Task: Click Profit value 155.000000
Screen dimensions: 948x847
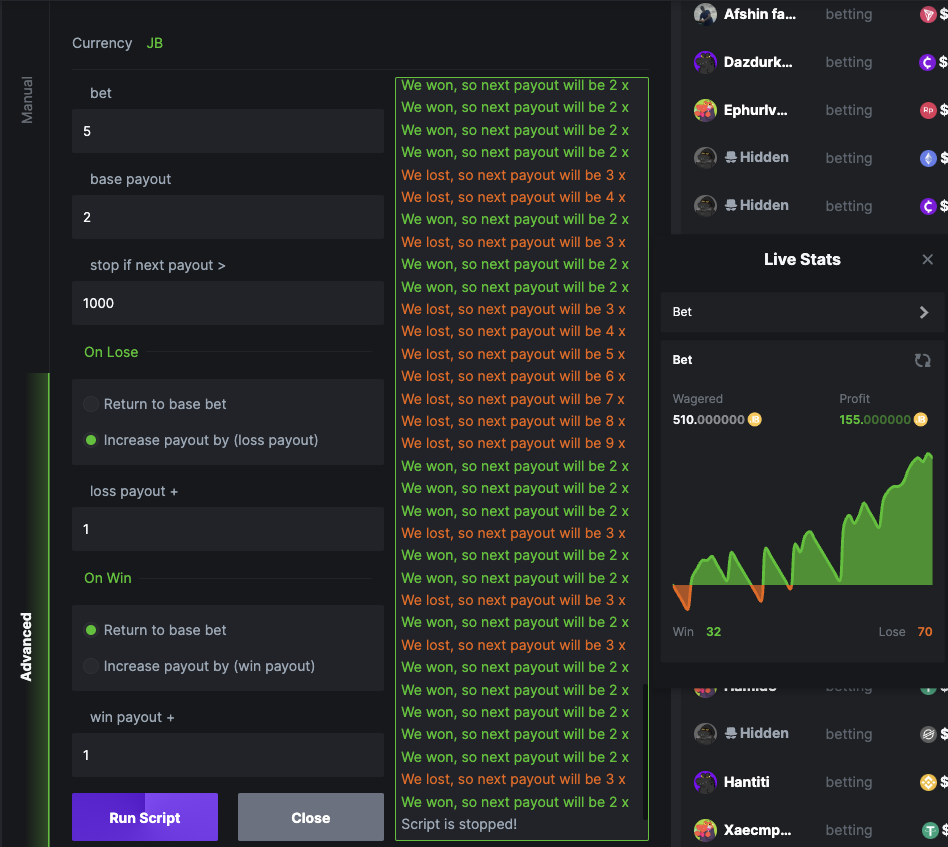Action: [x=875, y=420]
